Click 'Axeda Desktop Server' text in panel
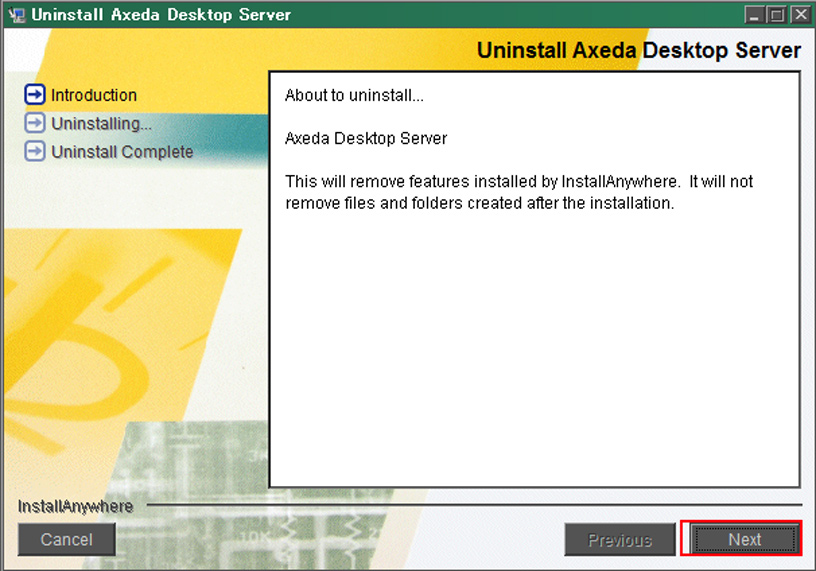Viewport: 816px width, 571px height. click(x=366, y=138)
